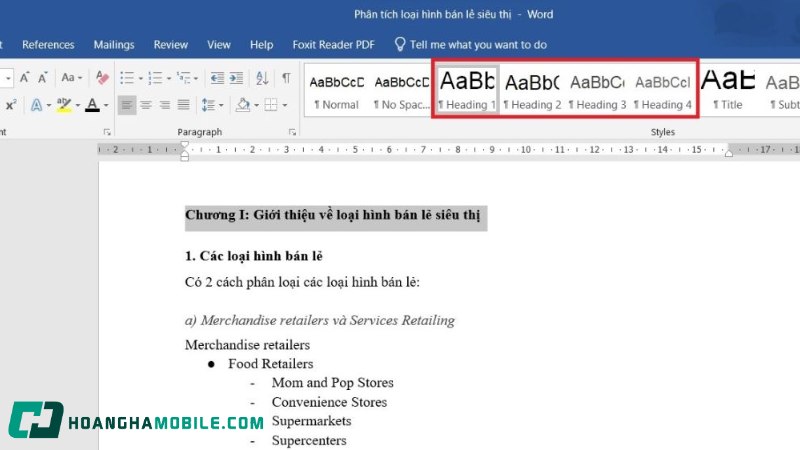Click the red font color swatch
This screenshot has height=450, width=800.
[x=92, y=105]
